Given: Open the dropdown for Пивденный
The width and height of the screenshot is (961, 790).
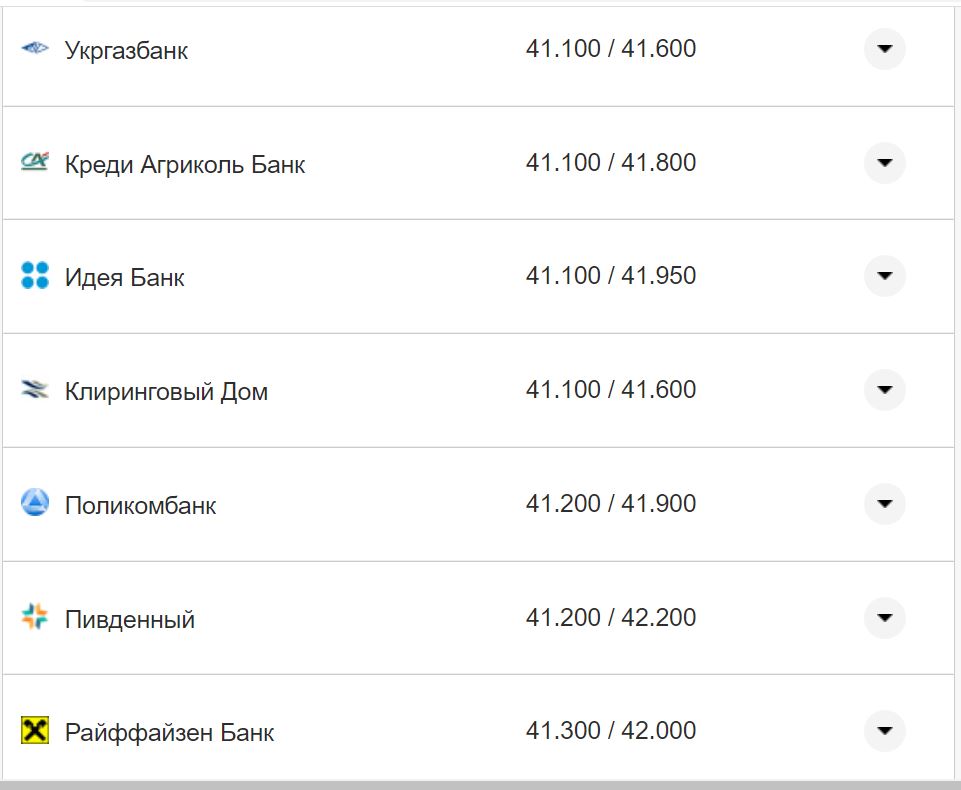Looking at the screenshot, I should point(884,617).
